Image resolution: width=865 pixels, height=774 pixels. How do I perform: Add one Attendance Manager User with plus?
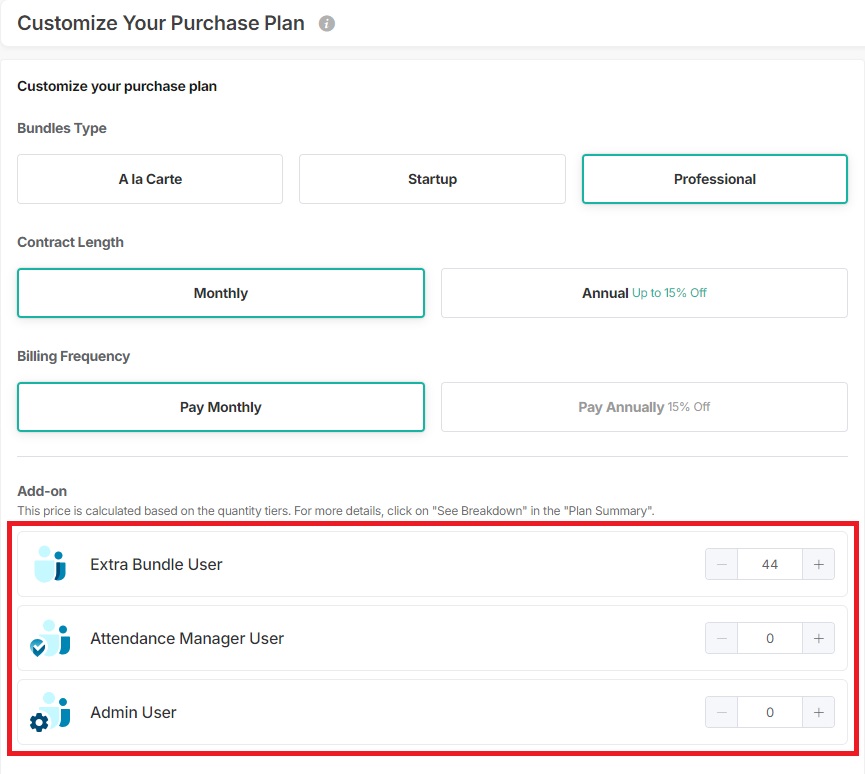(818, 638)
